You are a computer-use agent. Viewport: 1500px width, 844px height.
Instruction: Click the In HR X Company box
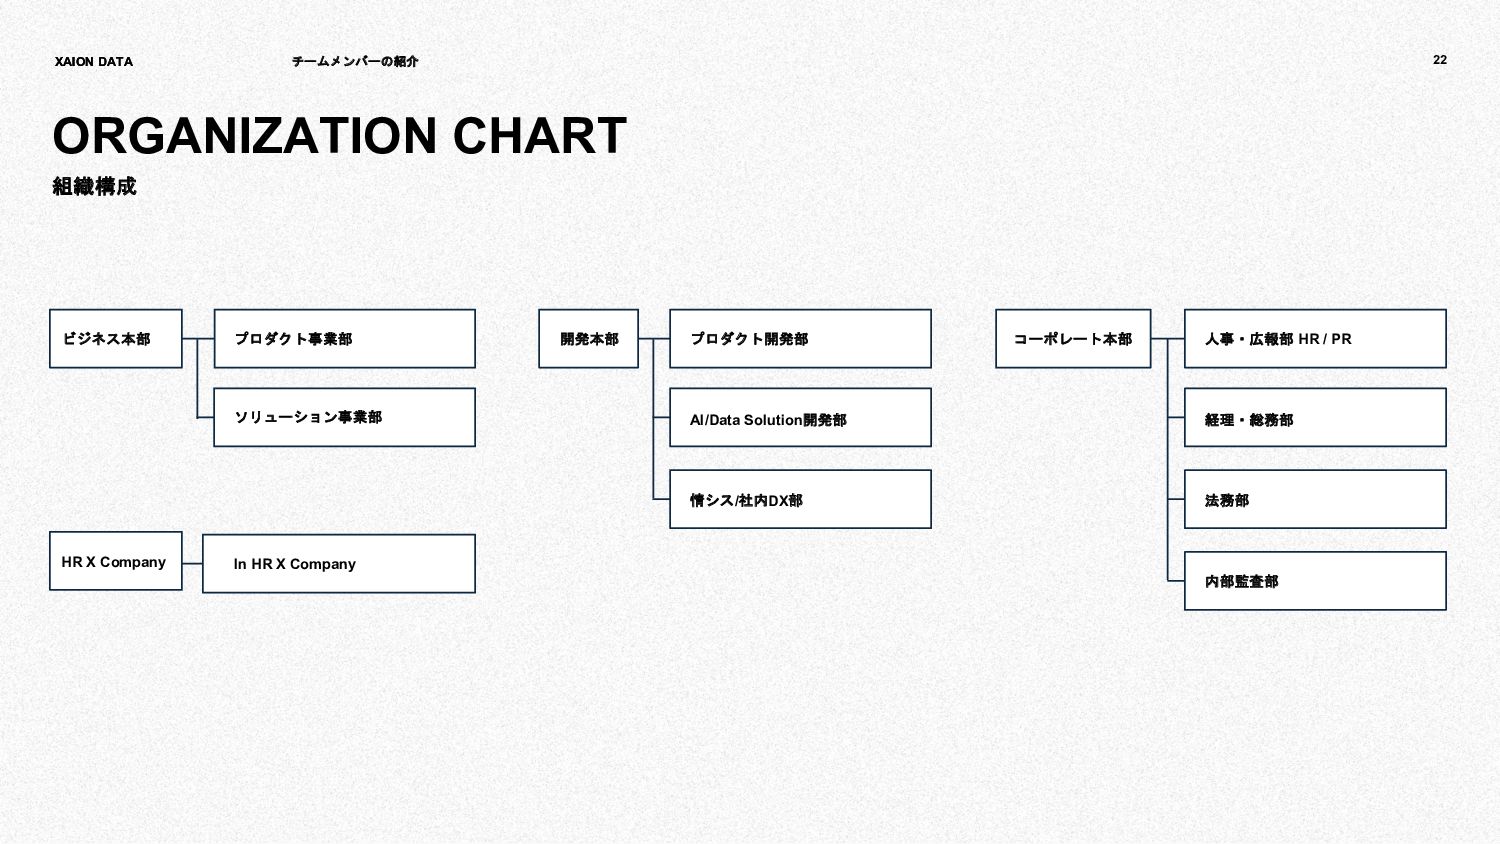(338, 564)
